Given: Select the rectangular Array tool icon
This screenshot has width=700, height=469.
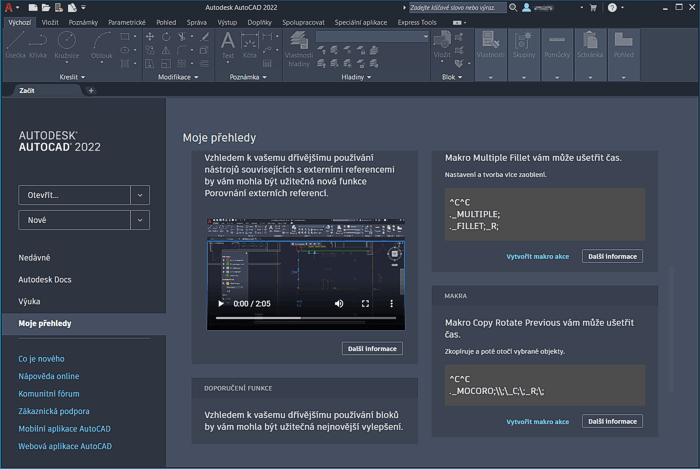Looking at the screenshot, I should (x=182, y=63).
